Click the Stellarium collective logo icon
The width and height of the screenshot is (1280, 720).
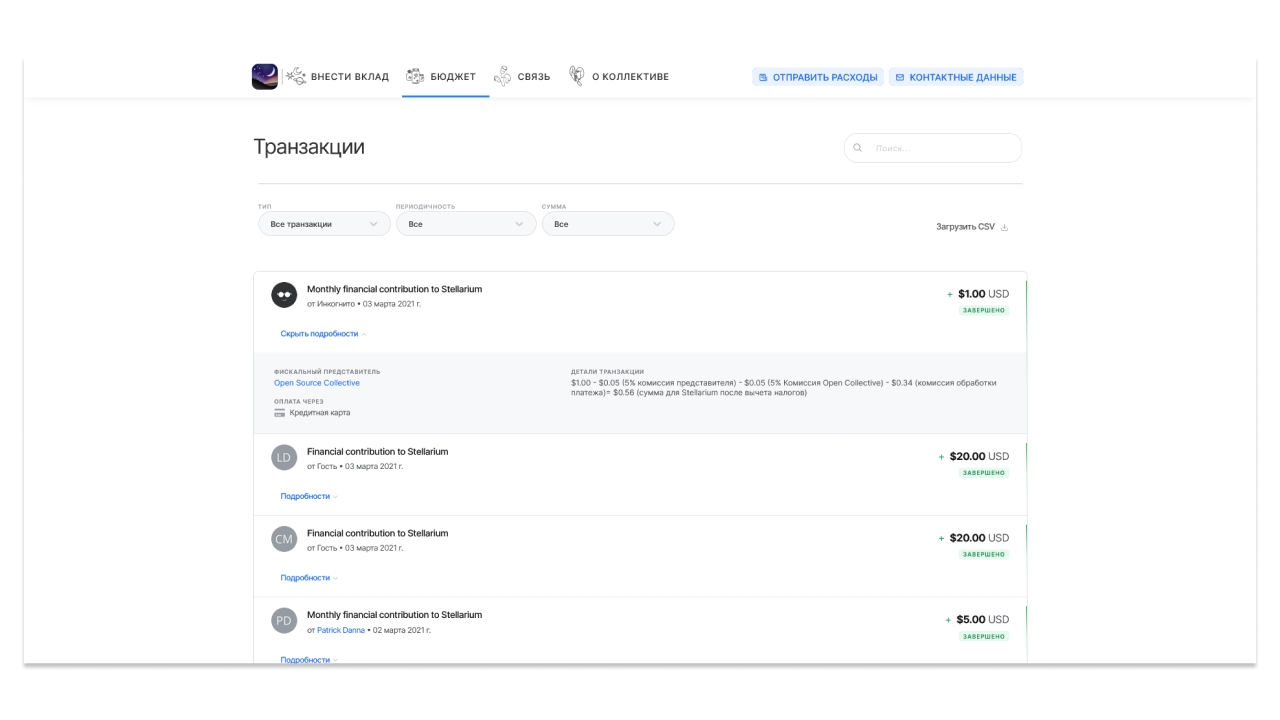(265, 77)
